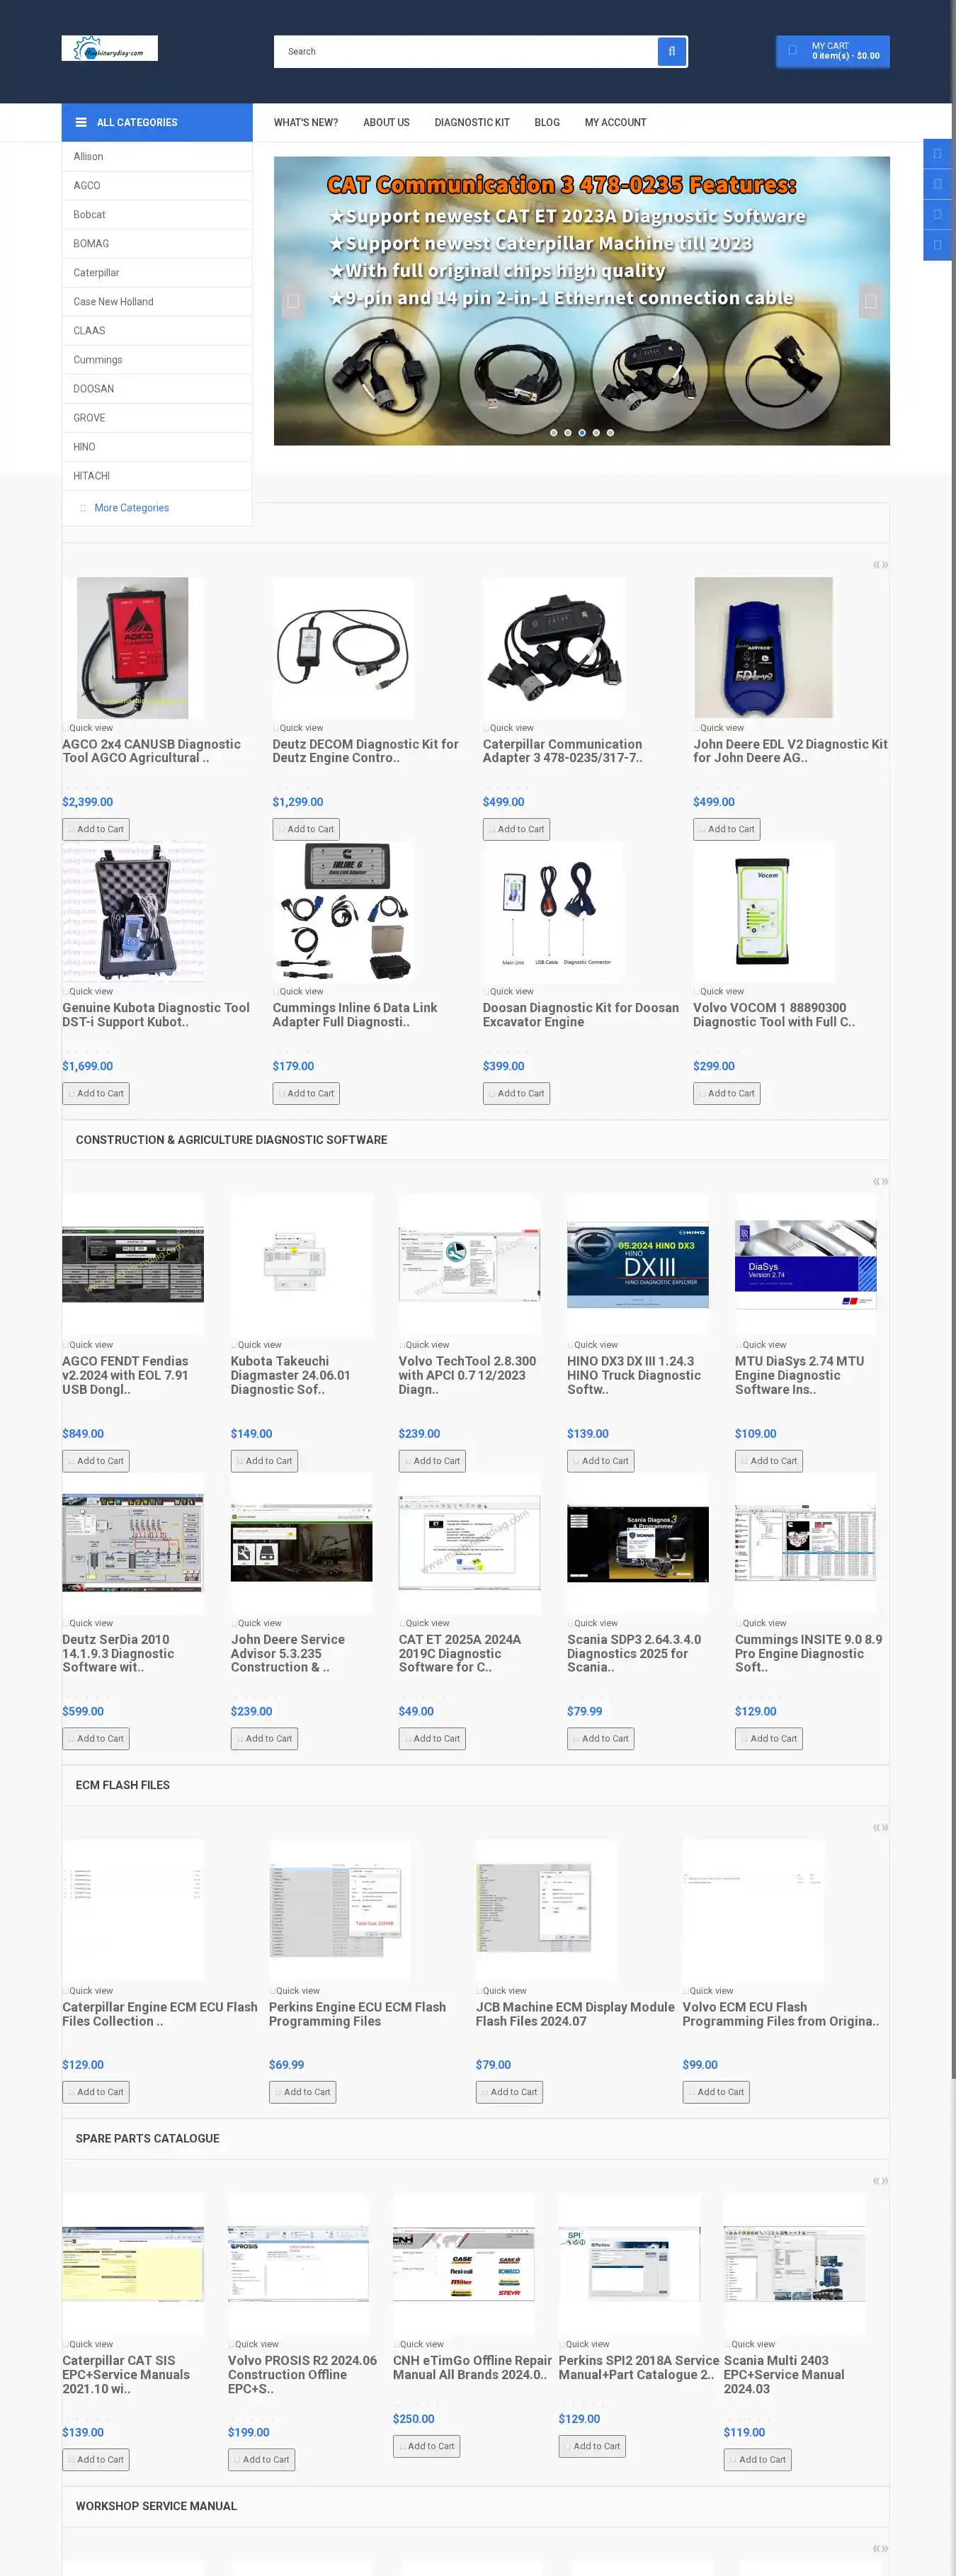Click the bottom blue floating sidebar icon
This screenshot has width=956, height=2576.
tap(937, 245)
